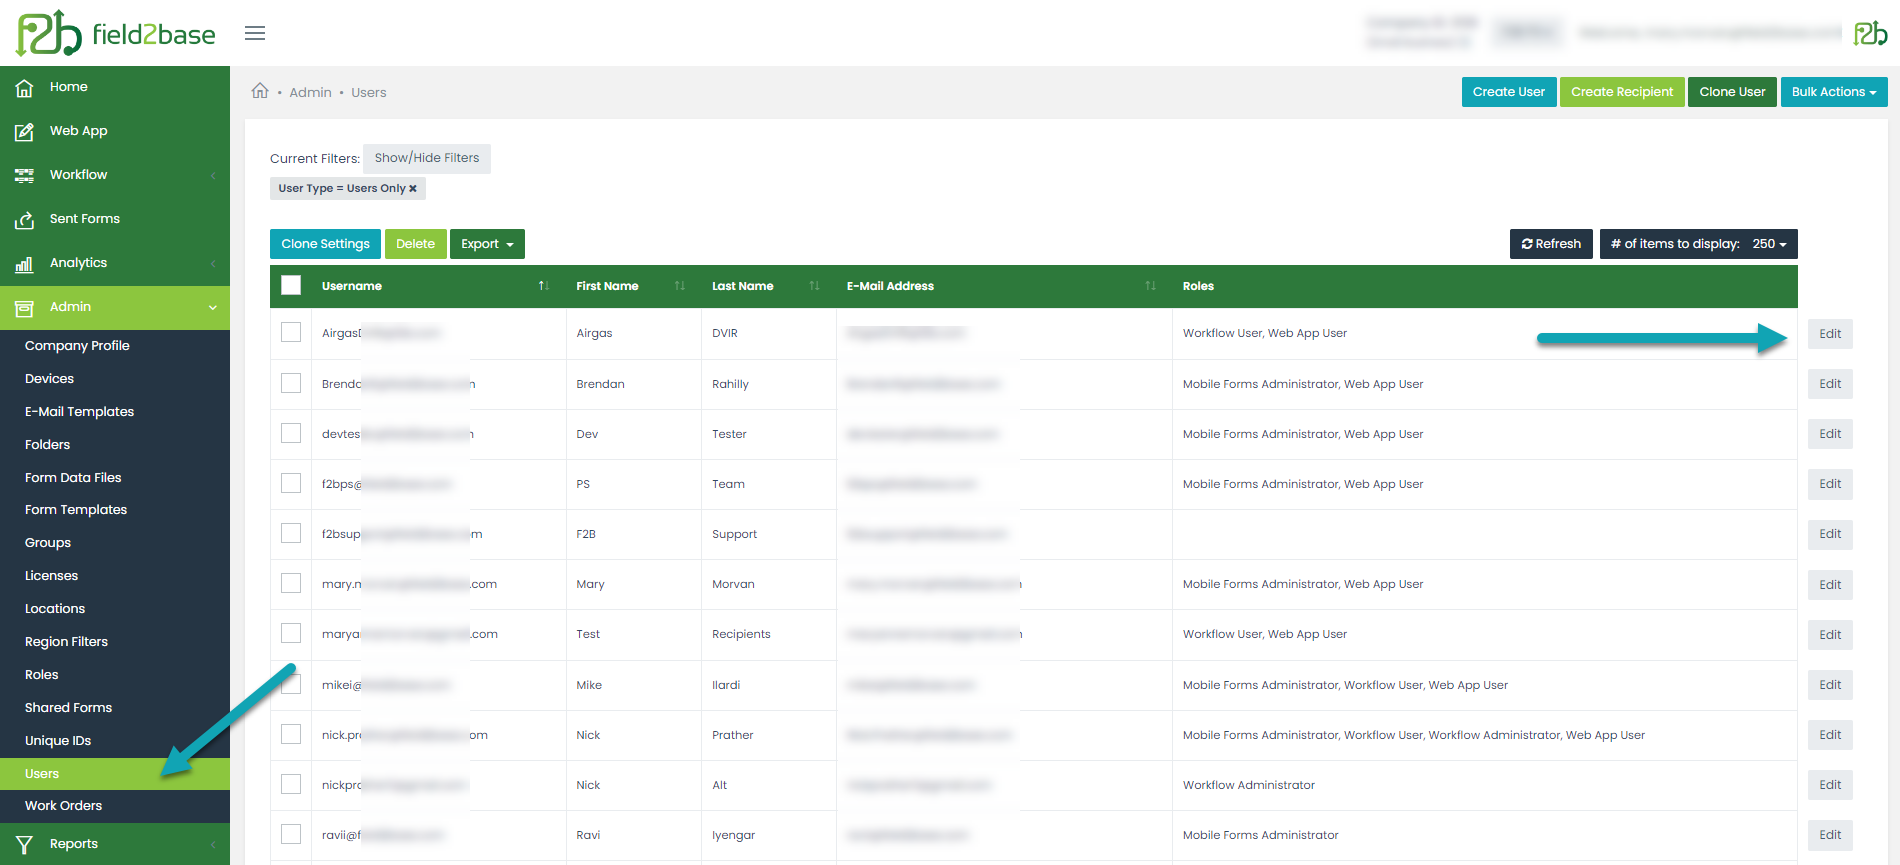Click Edit for the Airgas DVIR user
The width and height of the screenshot is (1900, 865).
pyautogui.click(x=1830, y=334)
